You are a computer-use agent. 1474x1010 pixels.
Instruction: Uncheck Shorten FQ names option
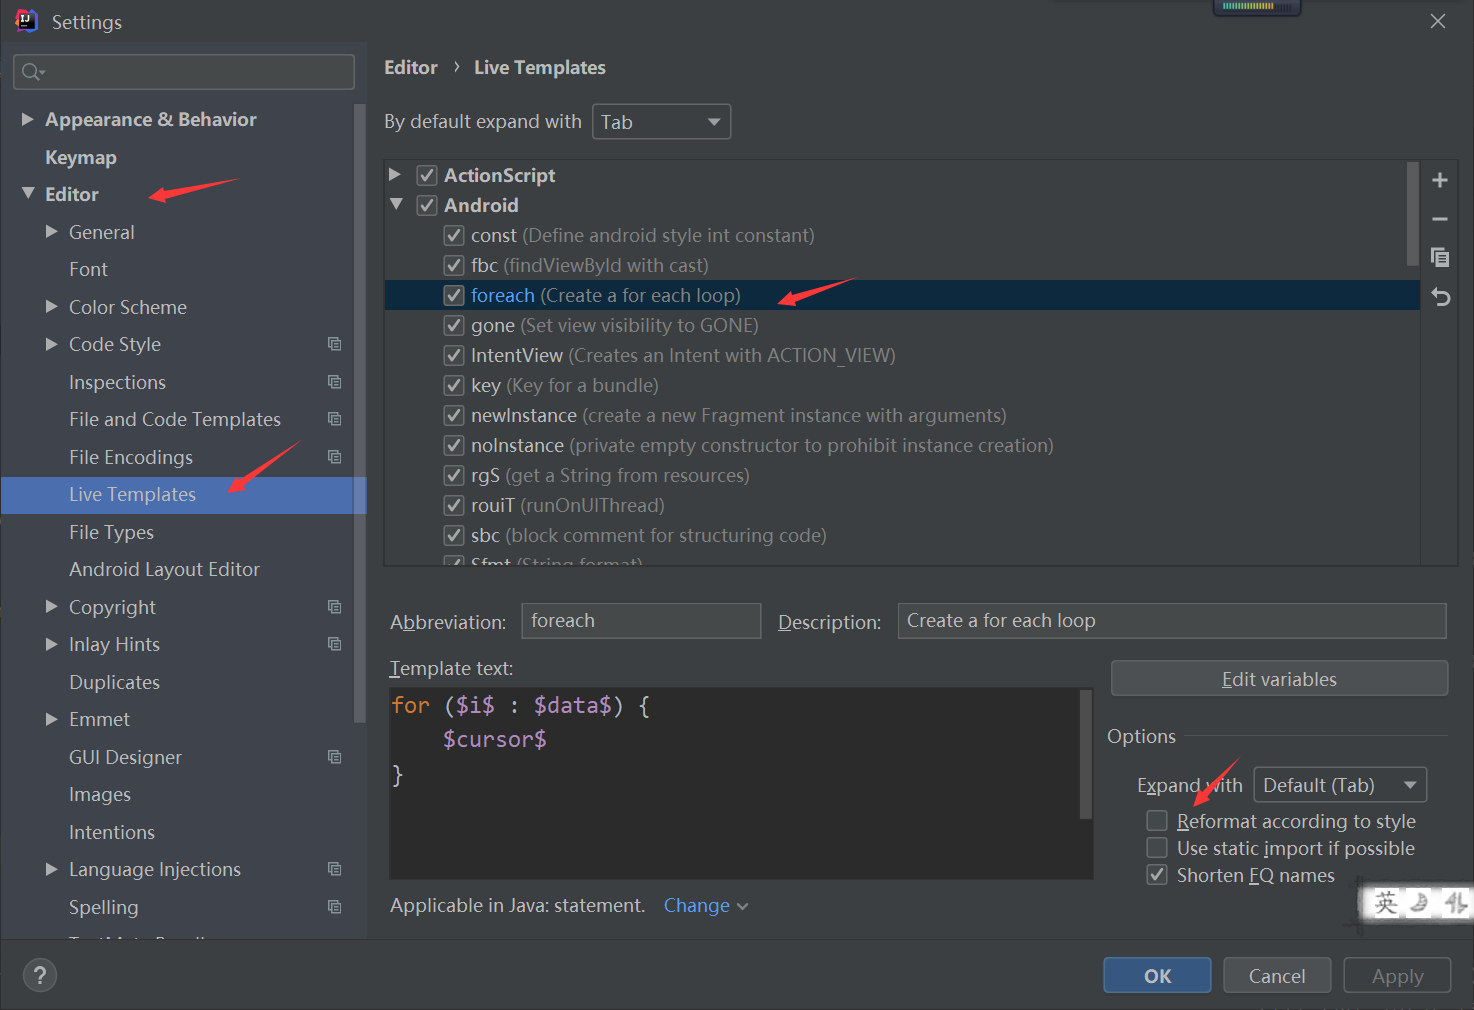tap(1157, 875)
